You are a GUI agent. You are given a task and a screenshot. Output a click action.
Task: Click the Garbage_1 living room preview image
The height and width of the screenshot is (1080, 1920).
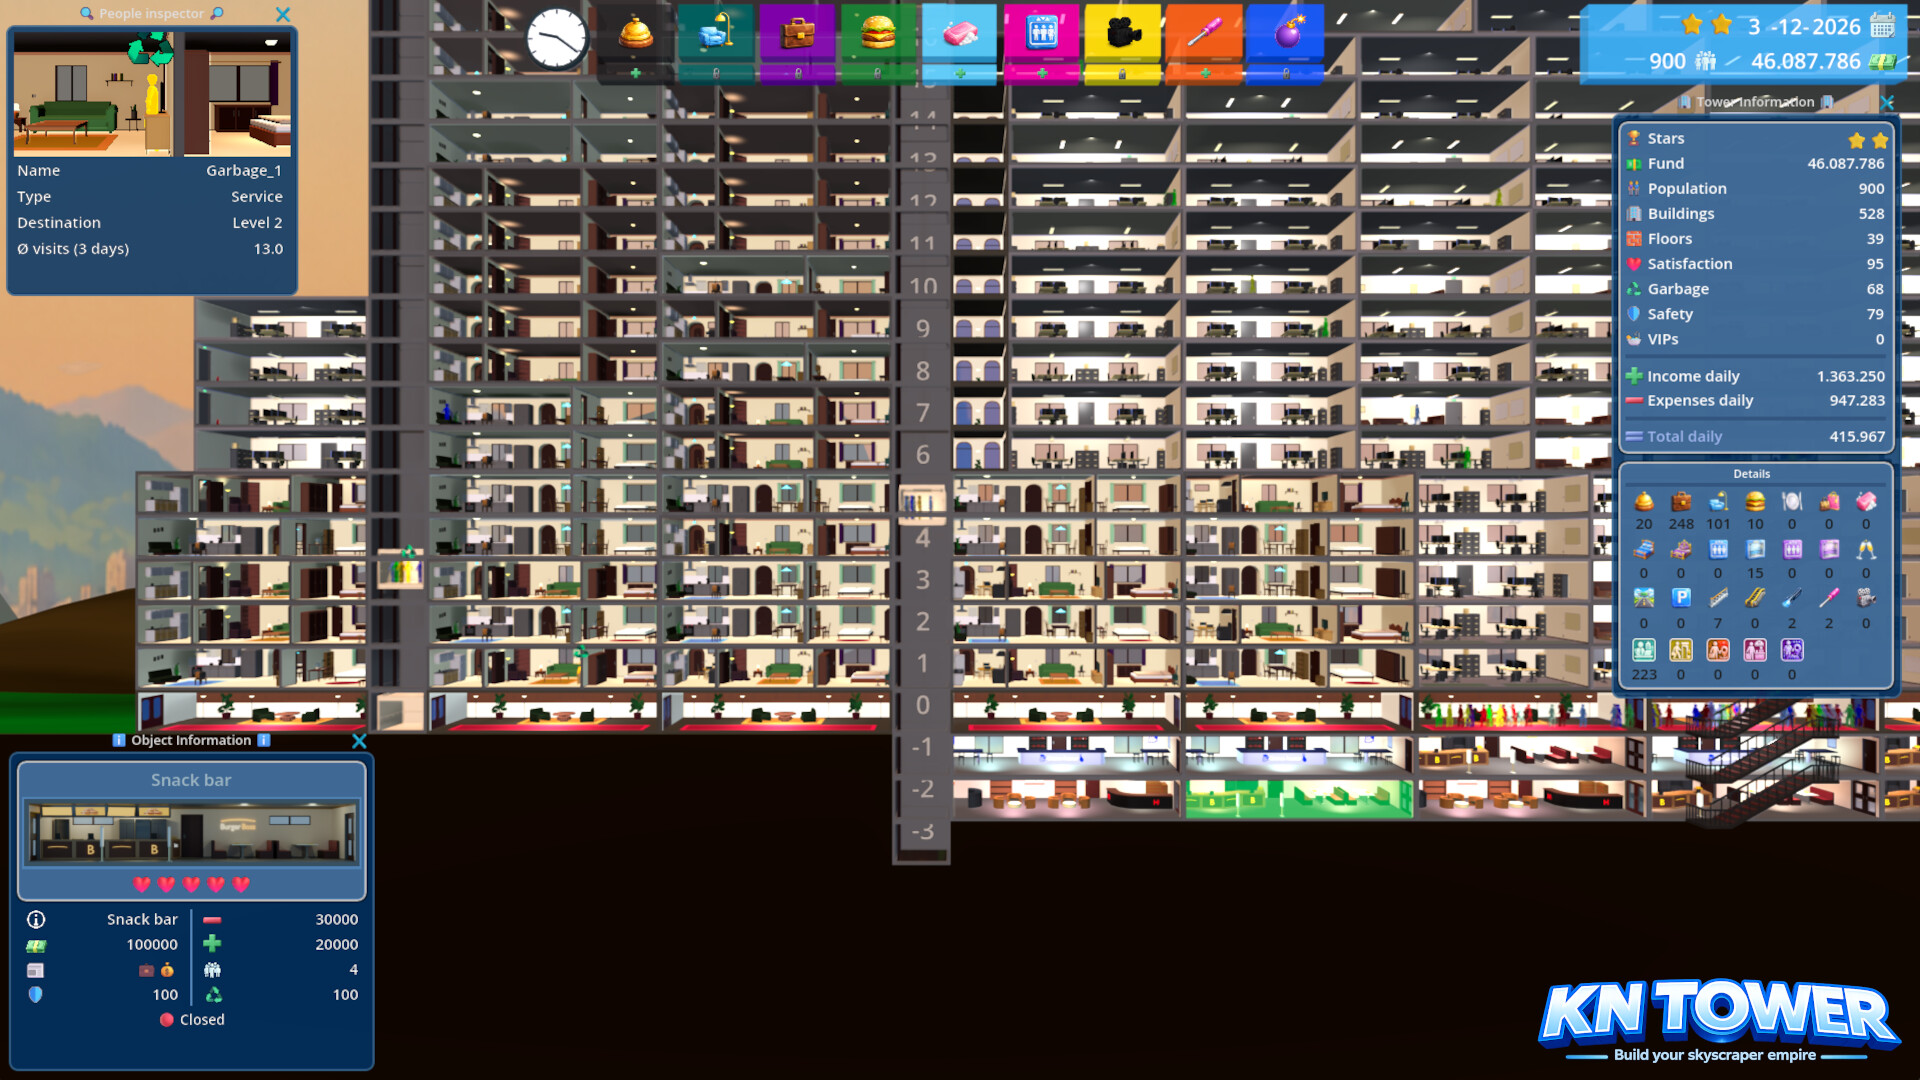tap(93, 93)
